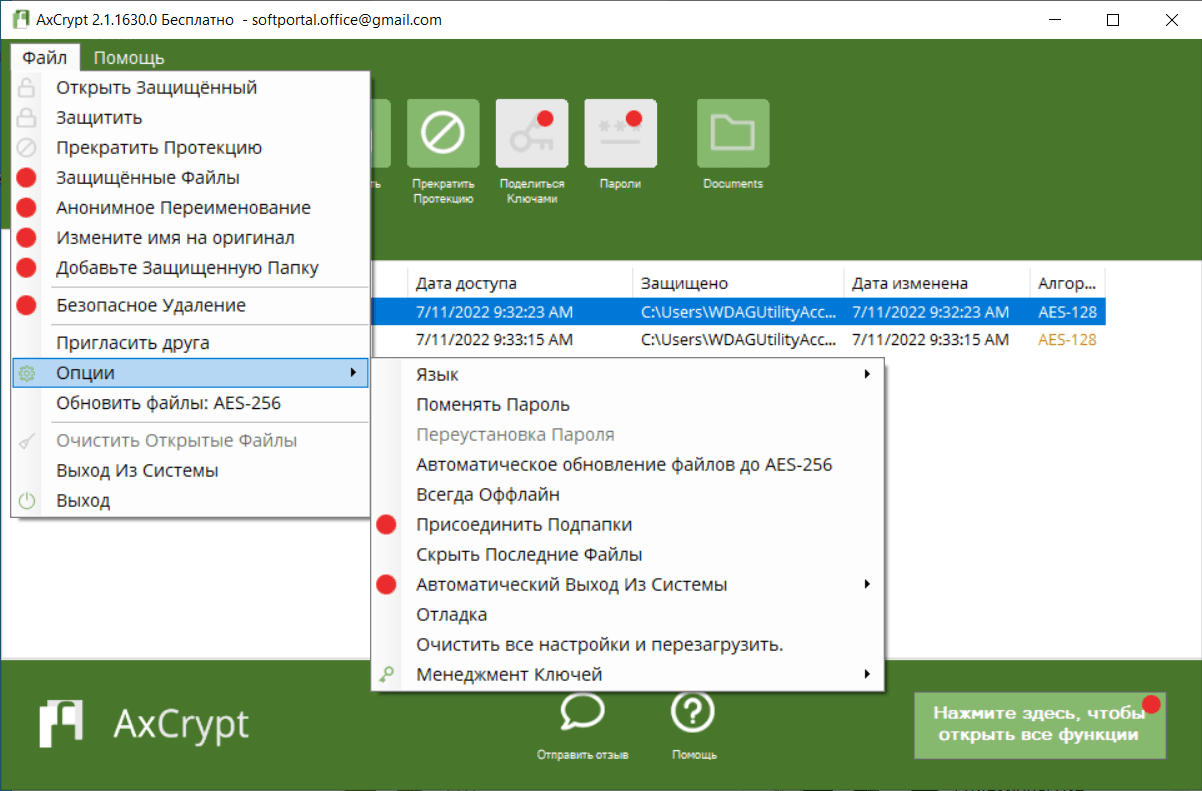Viewport: 1202px width, 791px height.
Task: Click the Помощь question mark icon
Action: pos(694,713)
